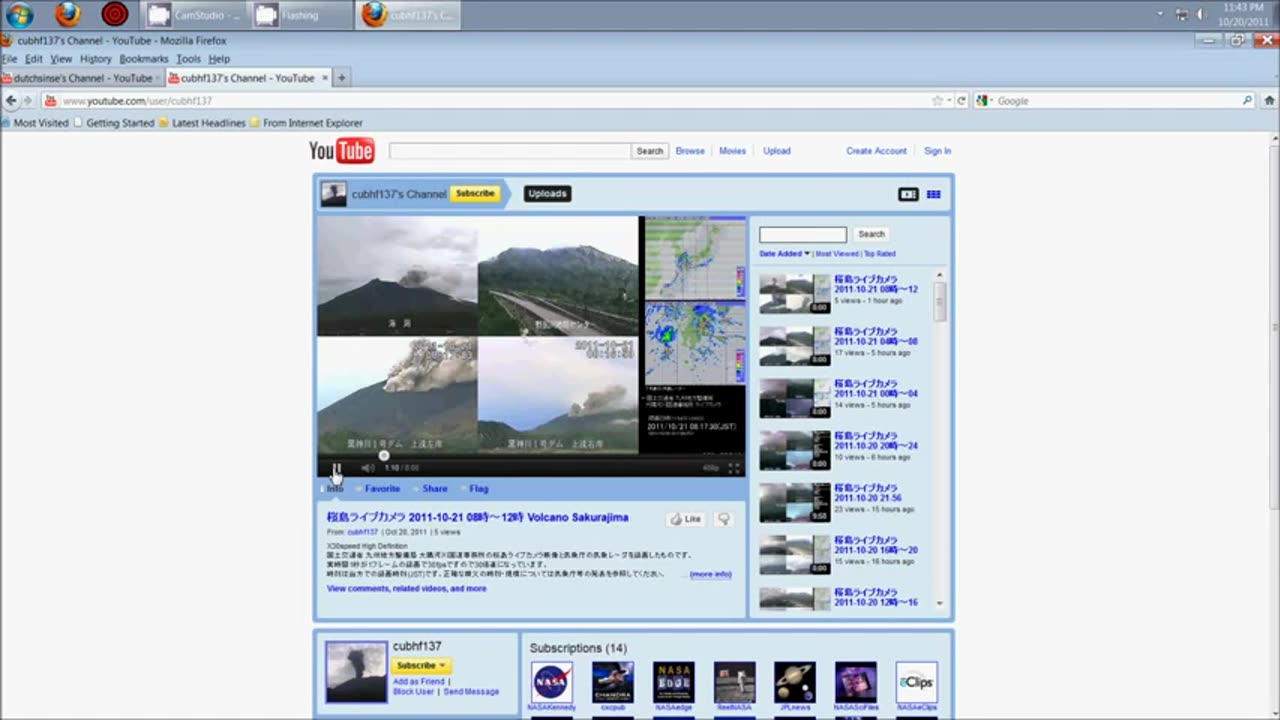Change the 480p video quality setting
This screenshot has width=1280, height=720.
tap(710, 468)
